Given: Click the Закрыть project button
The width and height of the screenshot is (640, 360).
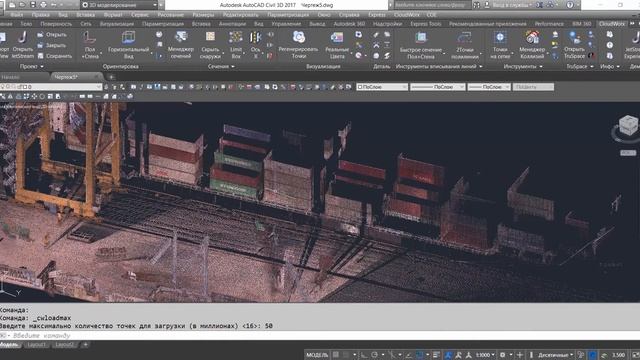Looking at the screenshot, I should tap(52, 45).
